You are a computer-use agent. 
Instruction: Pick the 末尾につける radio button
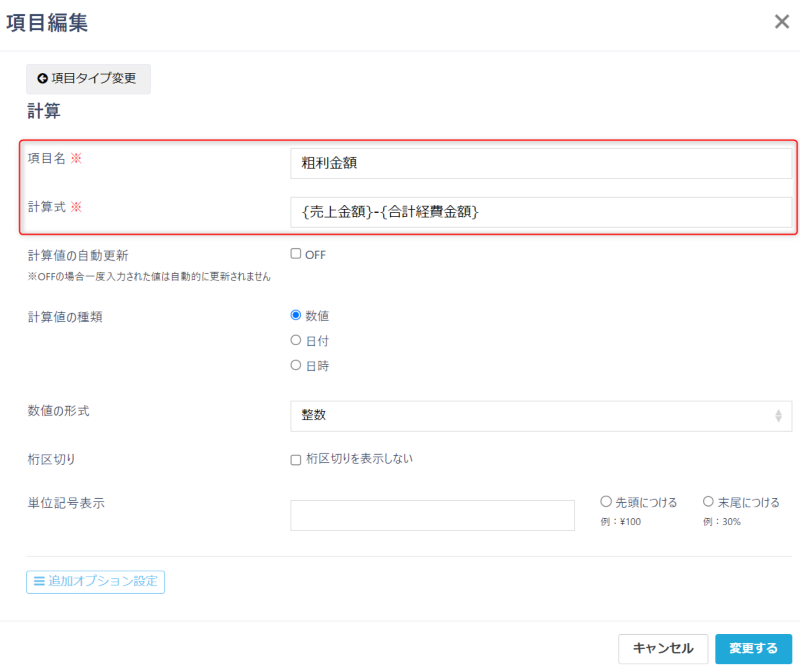click(x=708, y=502)
